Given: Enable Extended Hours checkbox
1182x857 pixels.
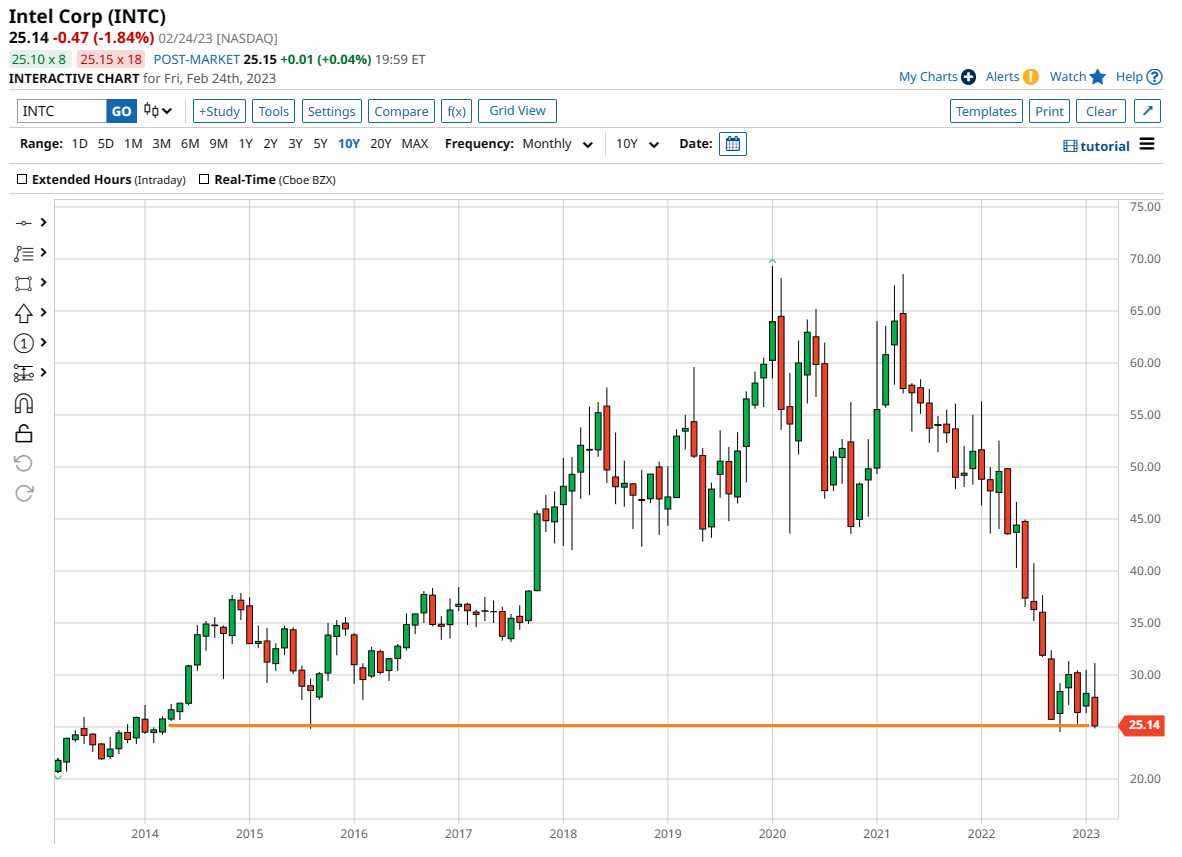Looking at the screenshot, I should click(x=22, y=179).
